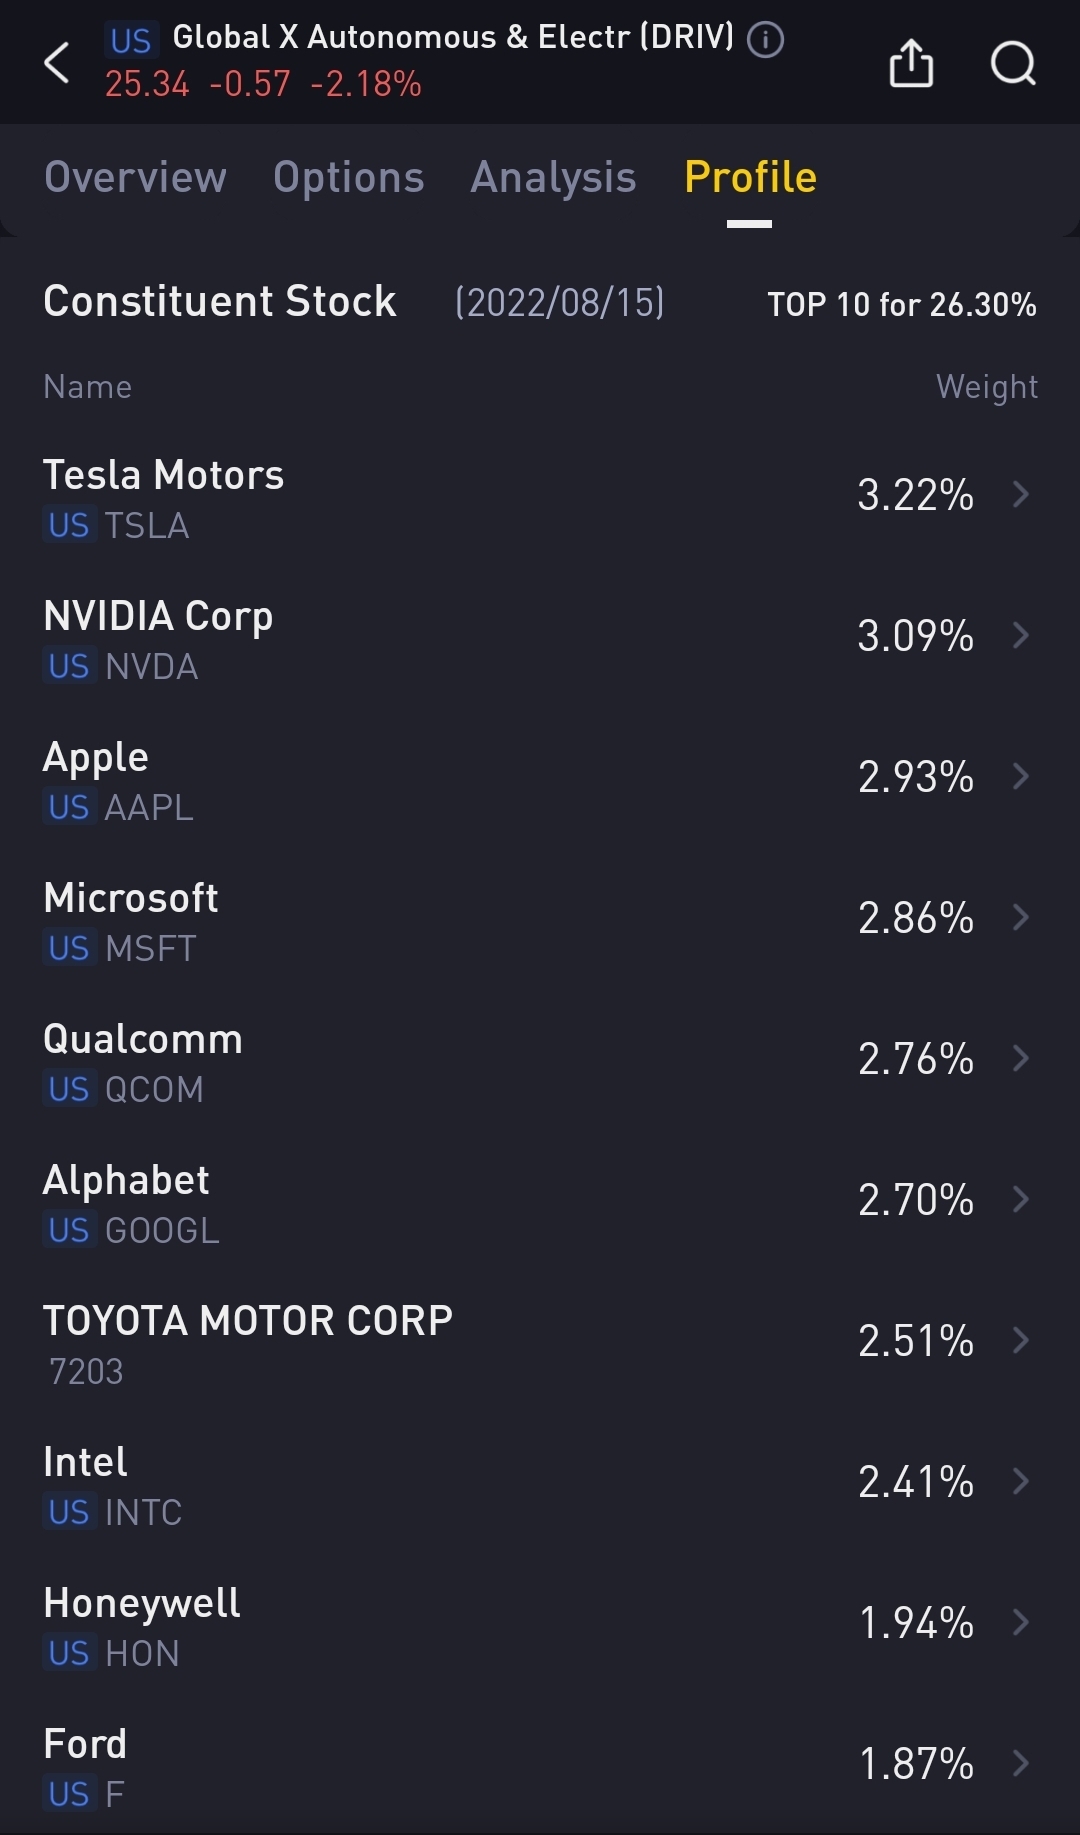Image resolution: width=1080 pixels, height=1835 pixels.
Task: Switch to the Overview tab
Action: pyautogui.click(x=135, y=177)
